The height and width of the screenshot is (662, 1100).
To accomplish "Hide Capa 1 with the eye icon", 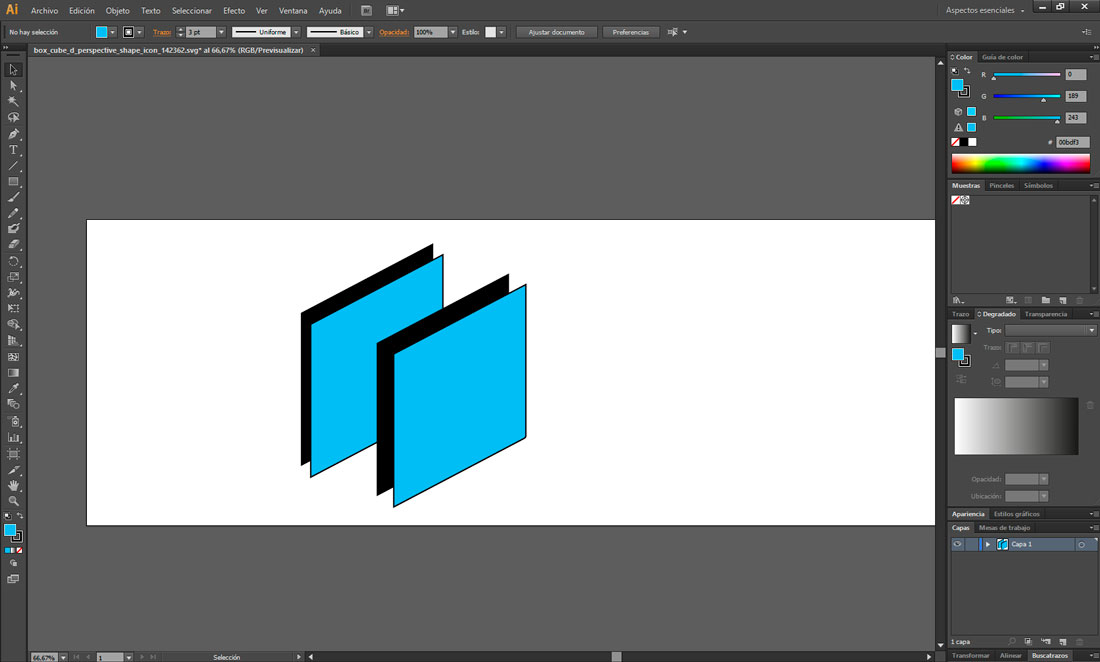I will [957, 545].
